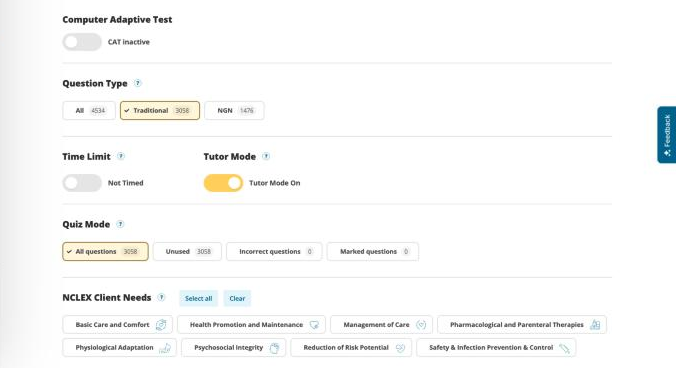Choose the Marked questions quiz mode

372,252
